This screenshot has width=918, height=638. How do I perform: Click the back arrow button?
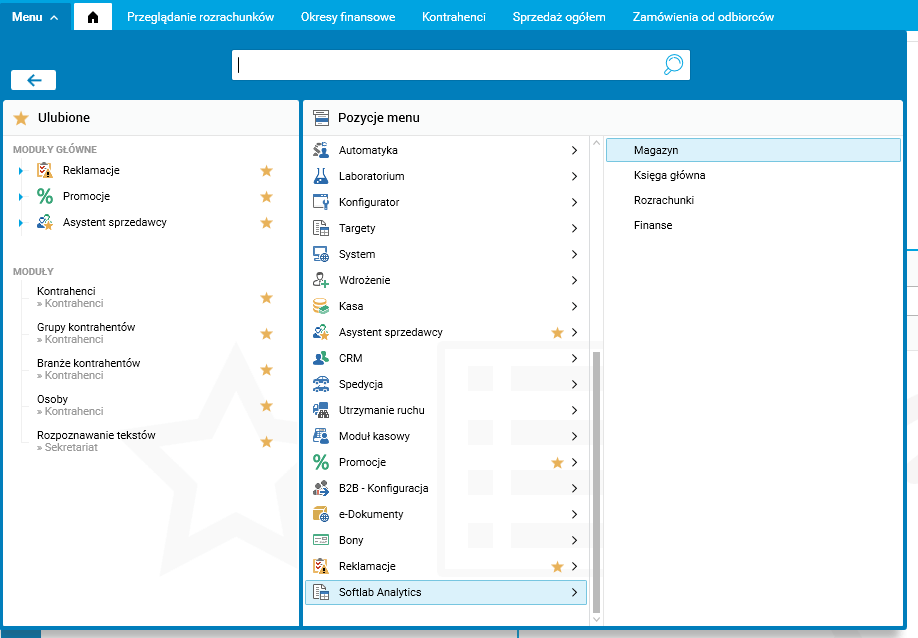[x=33, y=80]
